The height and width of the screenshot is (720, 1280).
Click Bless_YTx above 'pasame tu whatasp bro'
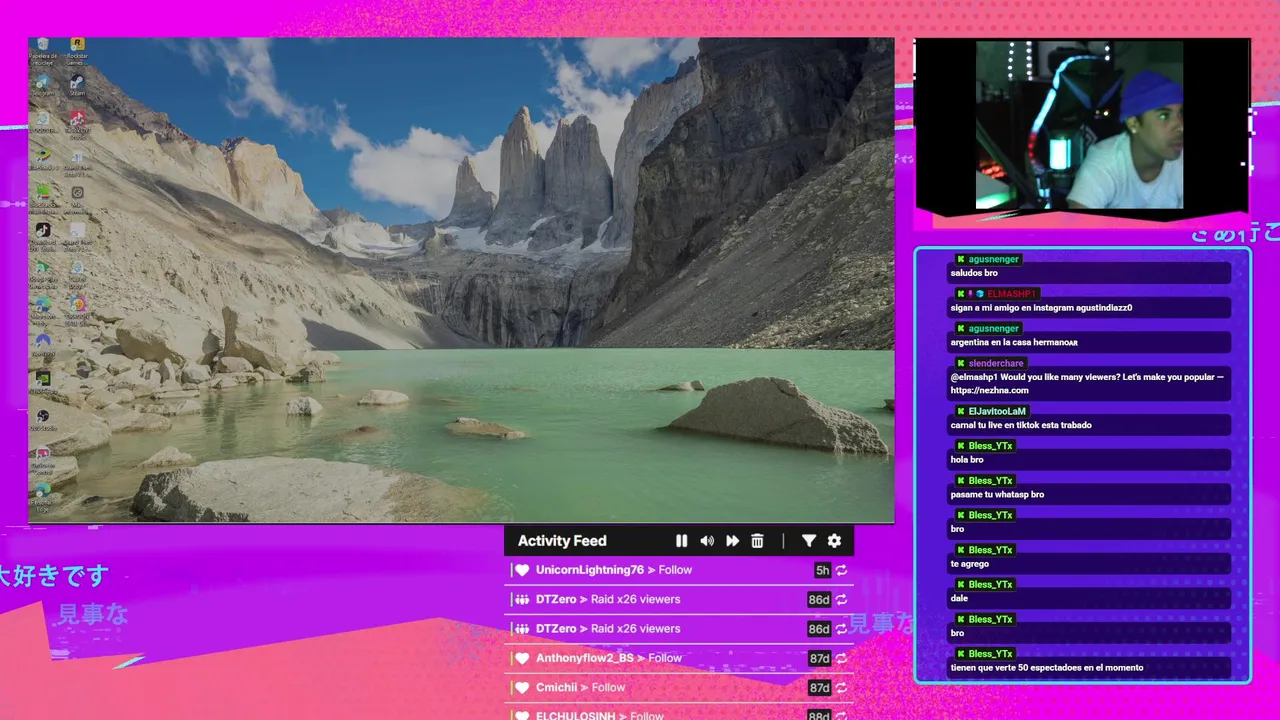click(x=990, y=481)
